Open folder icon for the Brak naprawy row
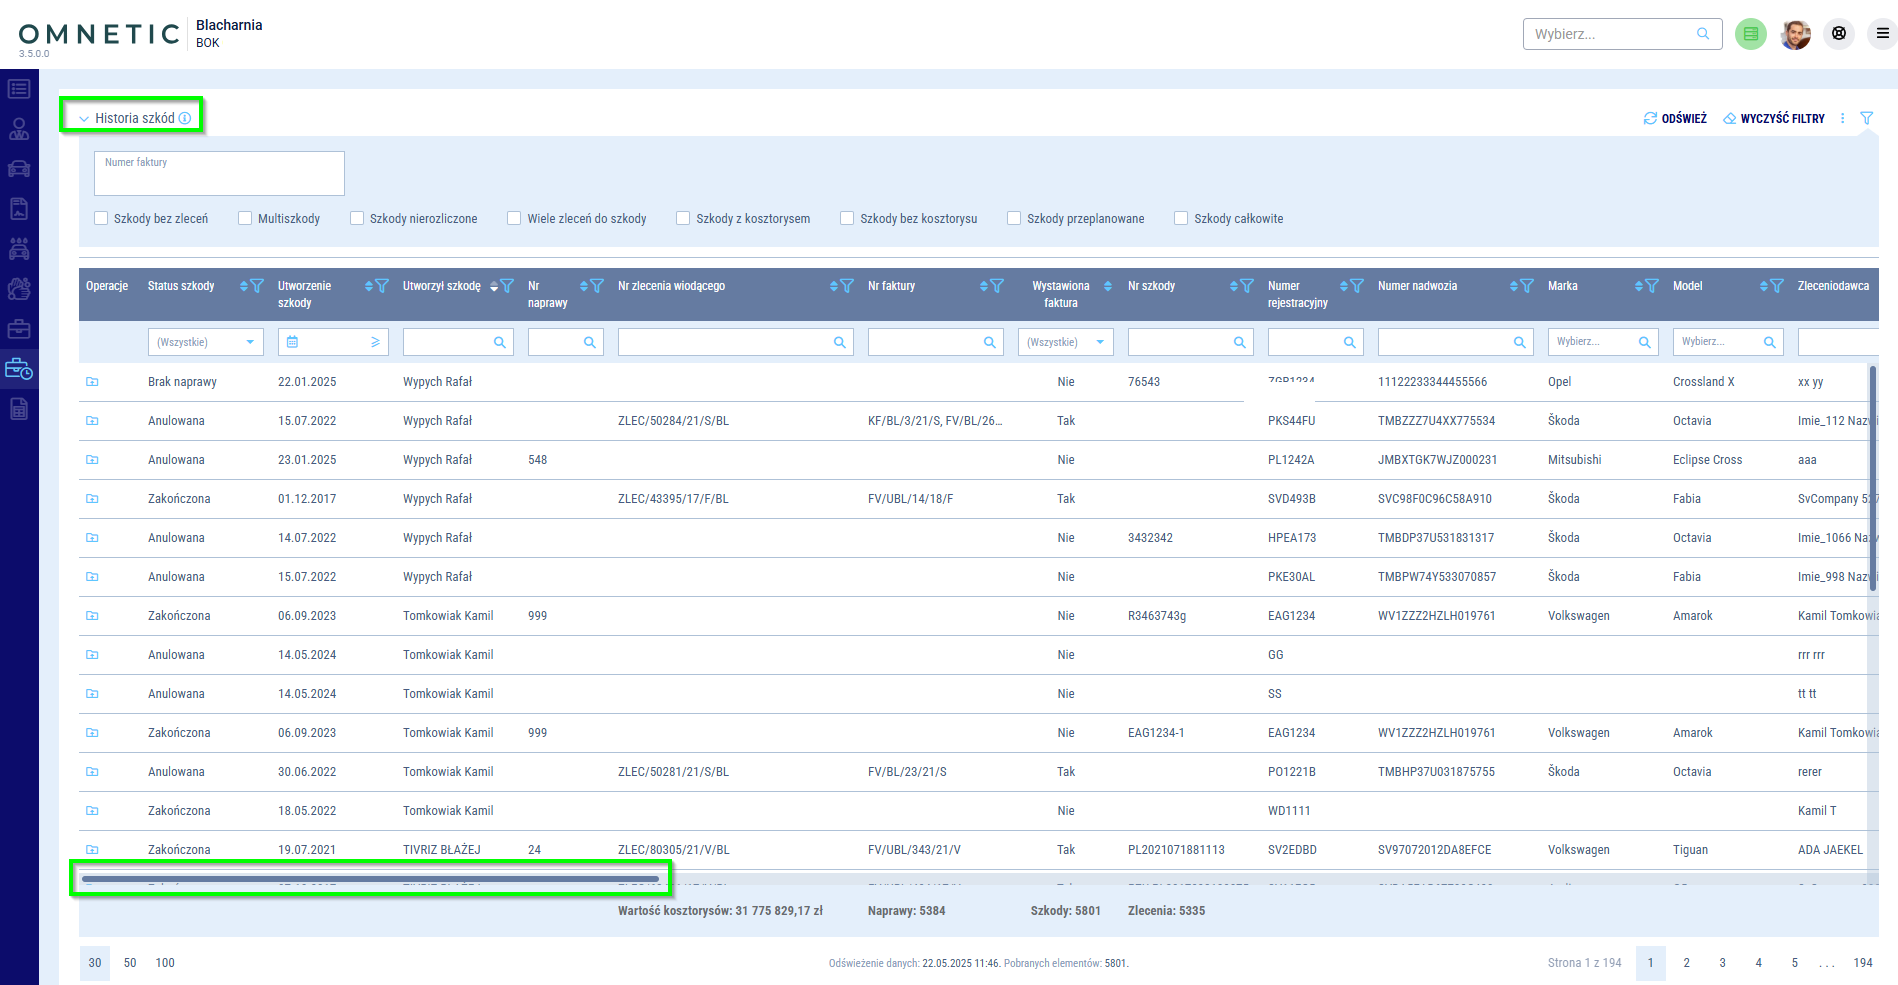 [92, 382]
